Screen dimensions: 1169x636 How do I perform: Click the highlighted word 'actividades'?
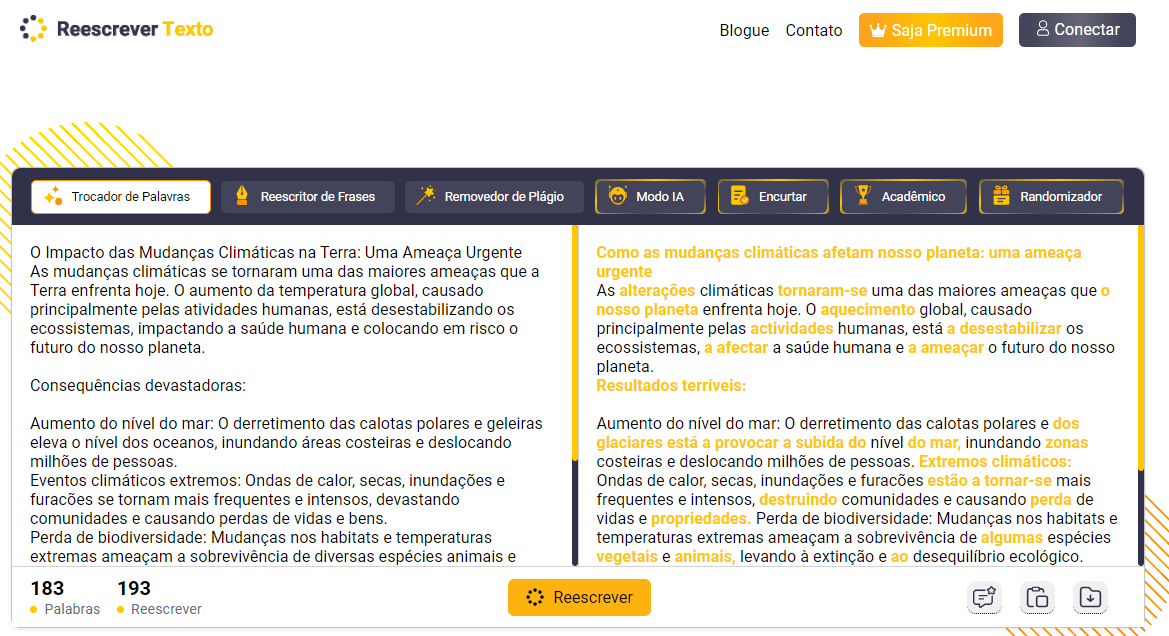[792, 329]
